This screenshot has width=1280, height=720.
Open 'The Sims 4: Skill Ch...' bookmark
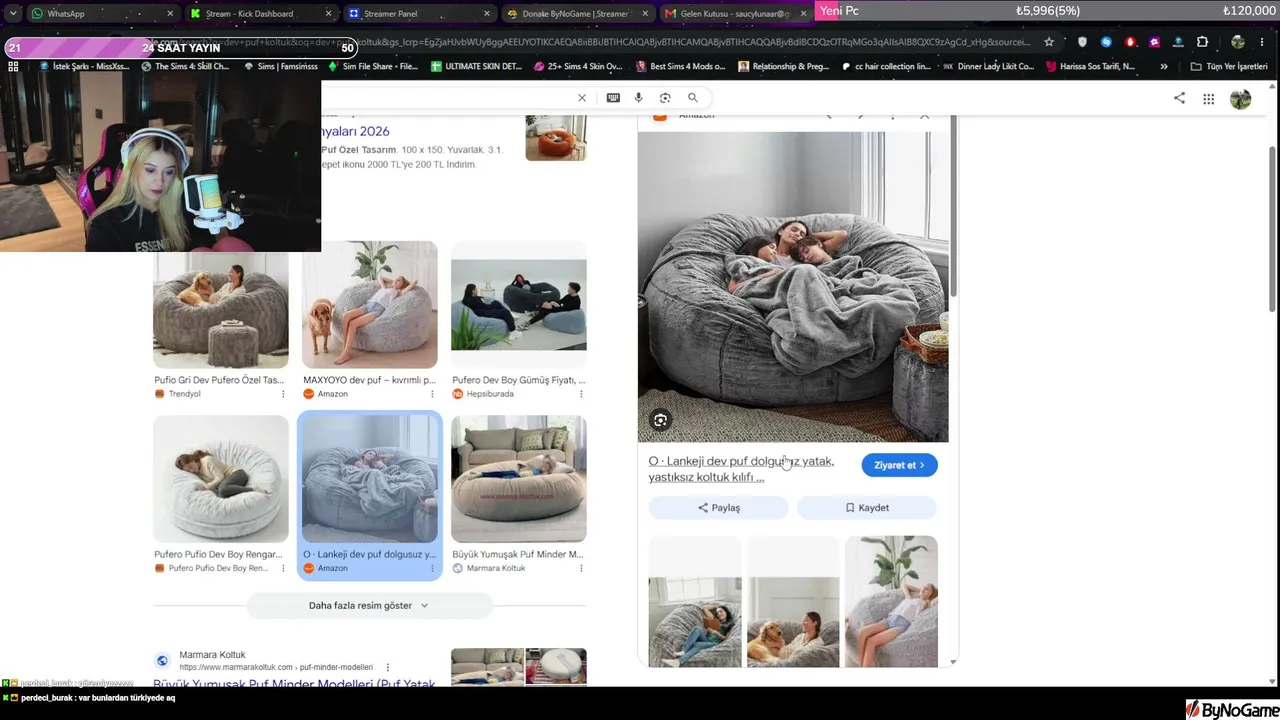click(186, 66)
